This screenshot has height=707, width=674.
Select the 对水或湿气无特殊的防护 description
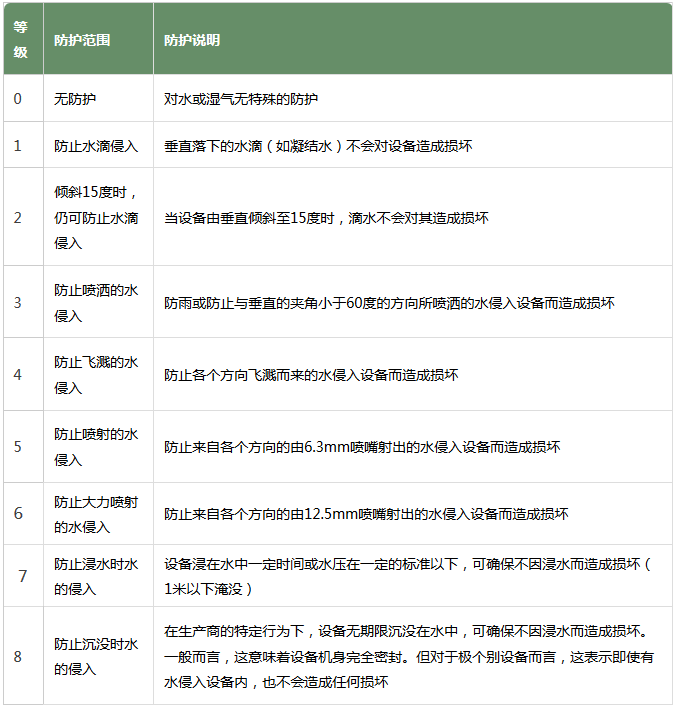click(241, 100)
